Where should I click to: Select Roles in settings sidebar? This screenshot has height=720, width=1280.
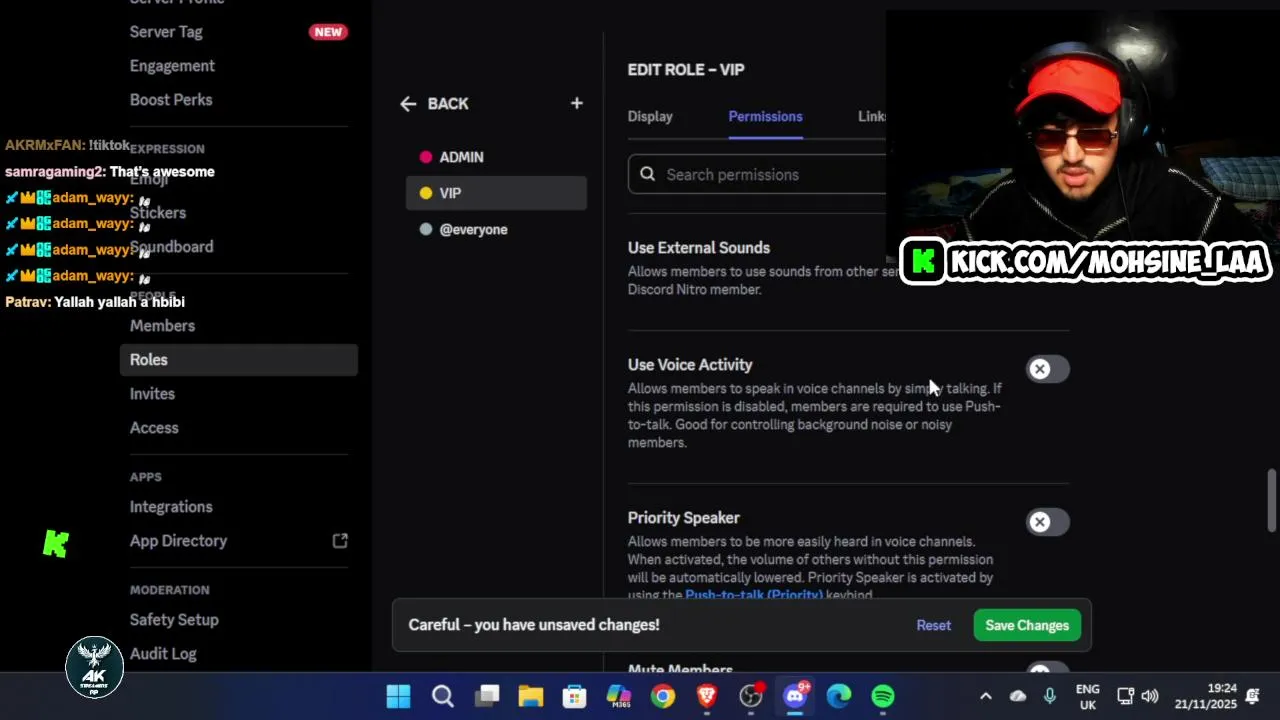[x=238, y=360]
